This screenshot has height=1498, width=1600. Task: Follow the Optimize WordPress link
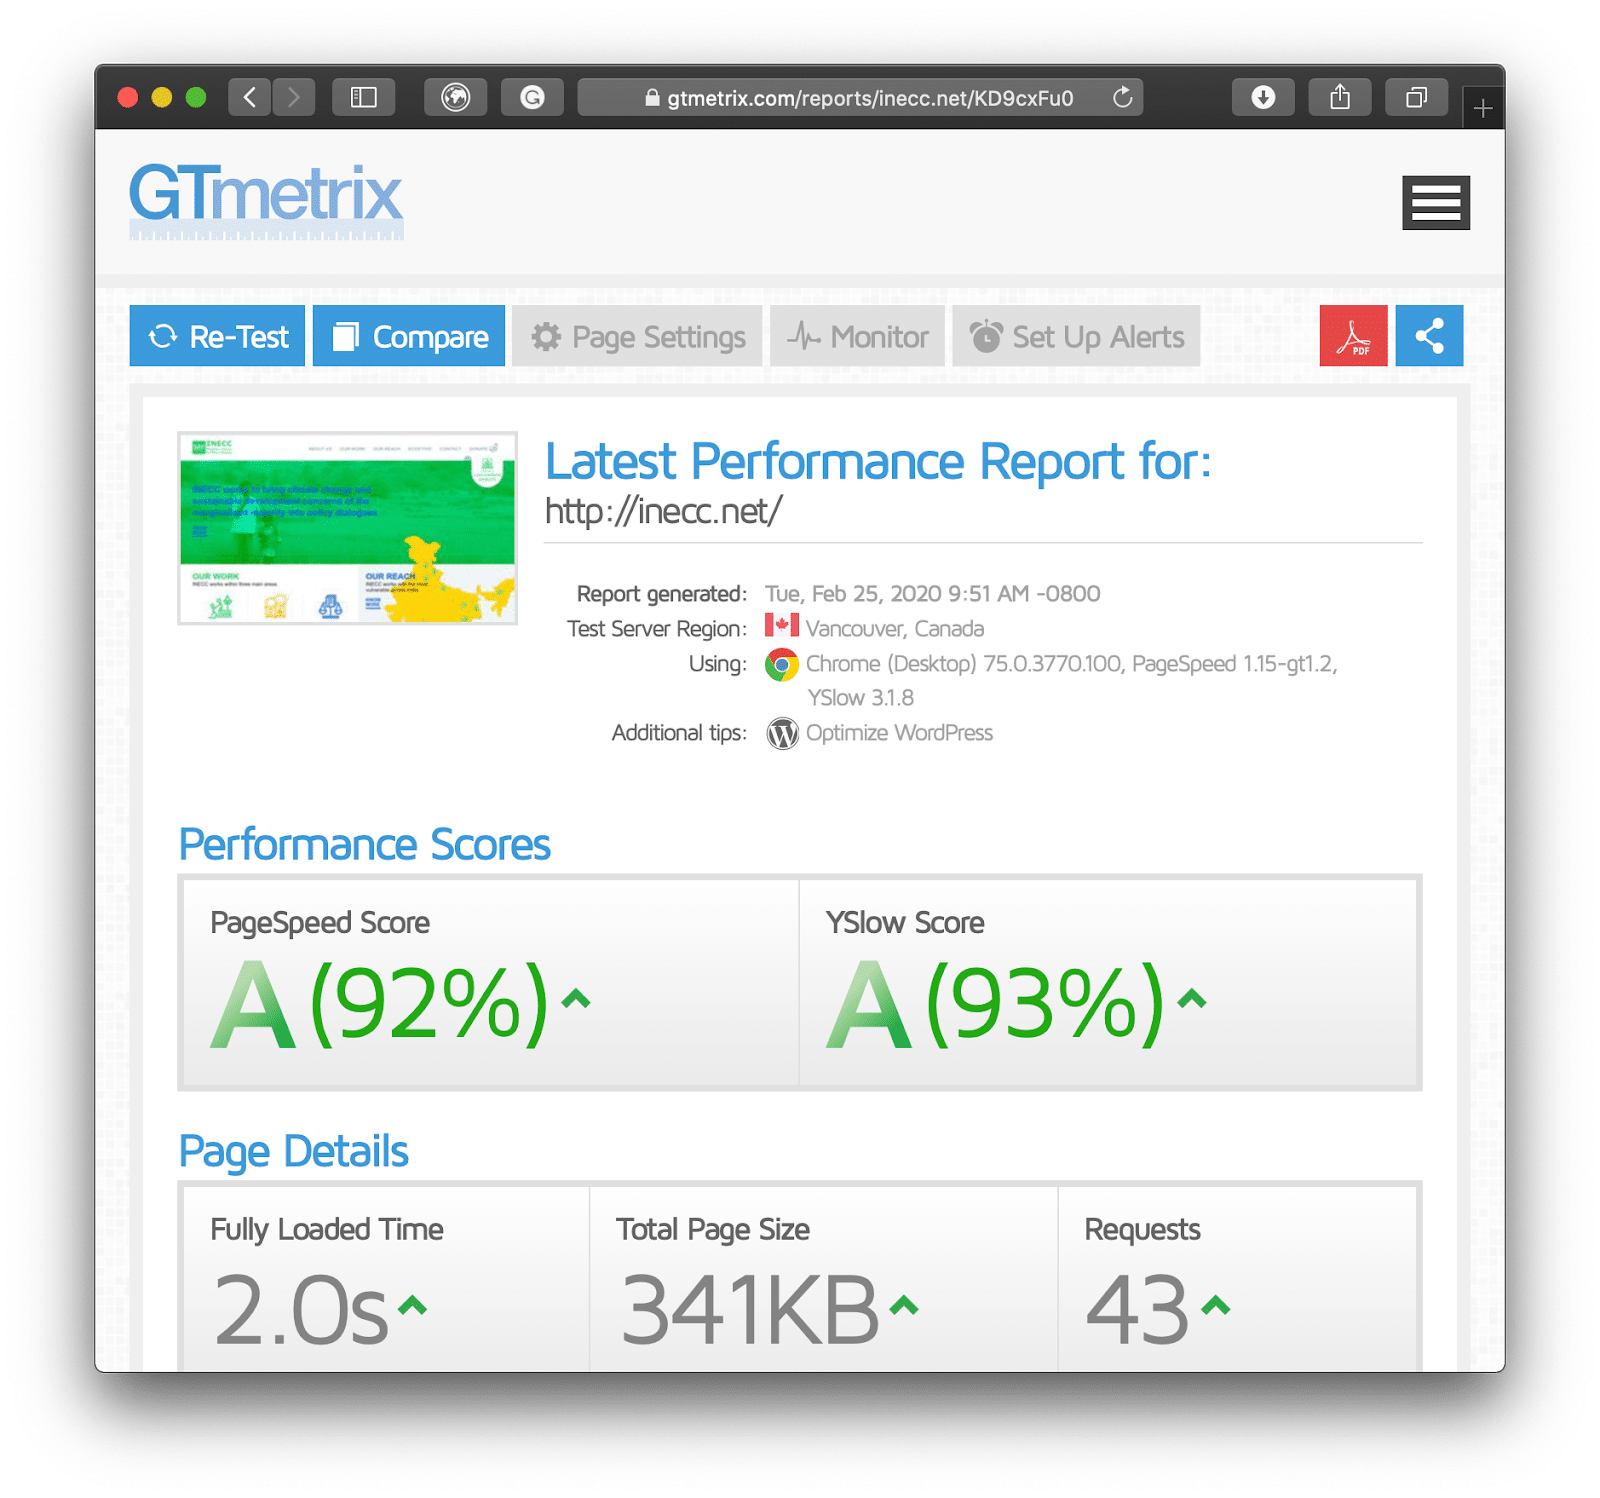898,733
